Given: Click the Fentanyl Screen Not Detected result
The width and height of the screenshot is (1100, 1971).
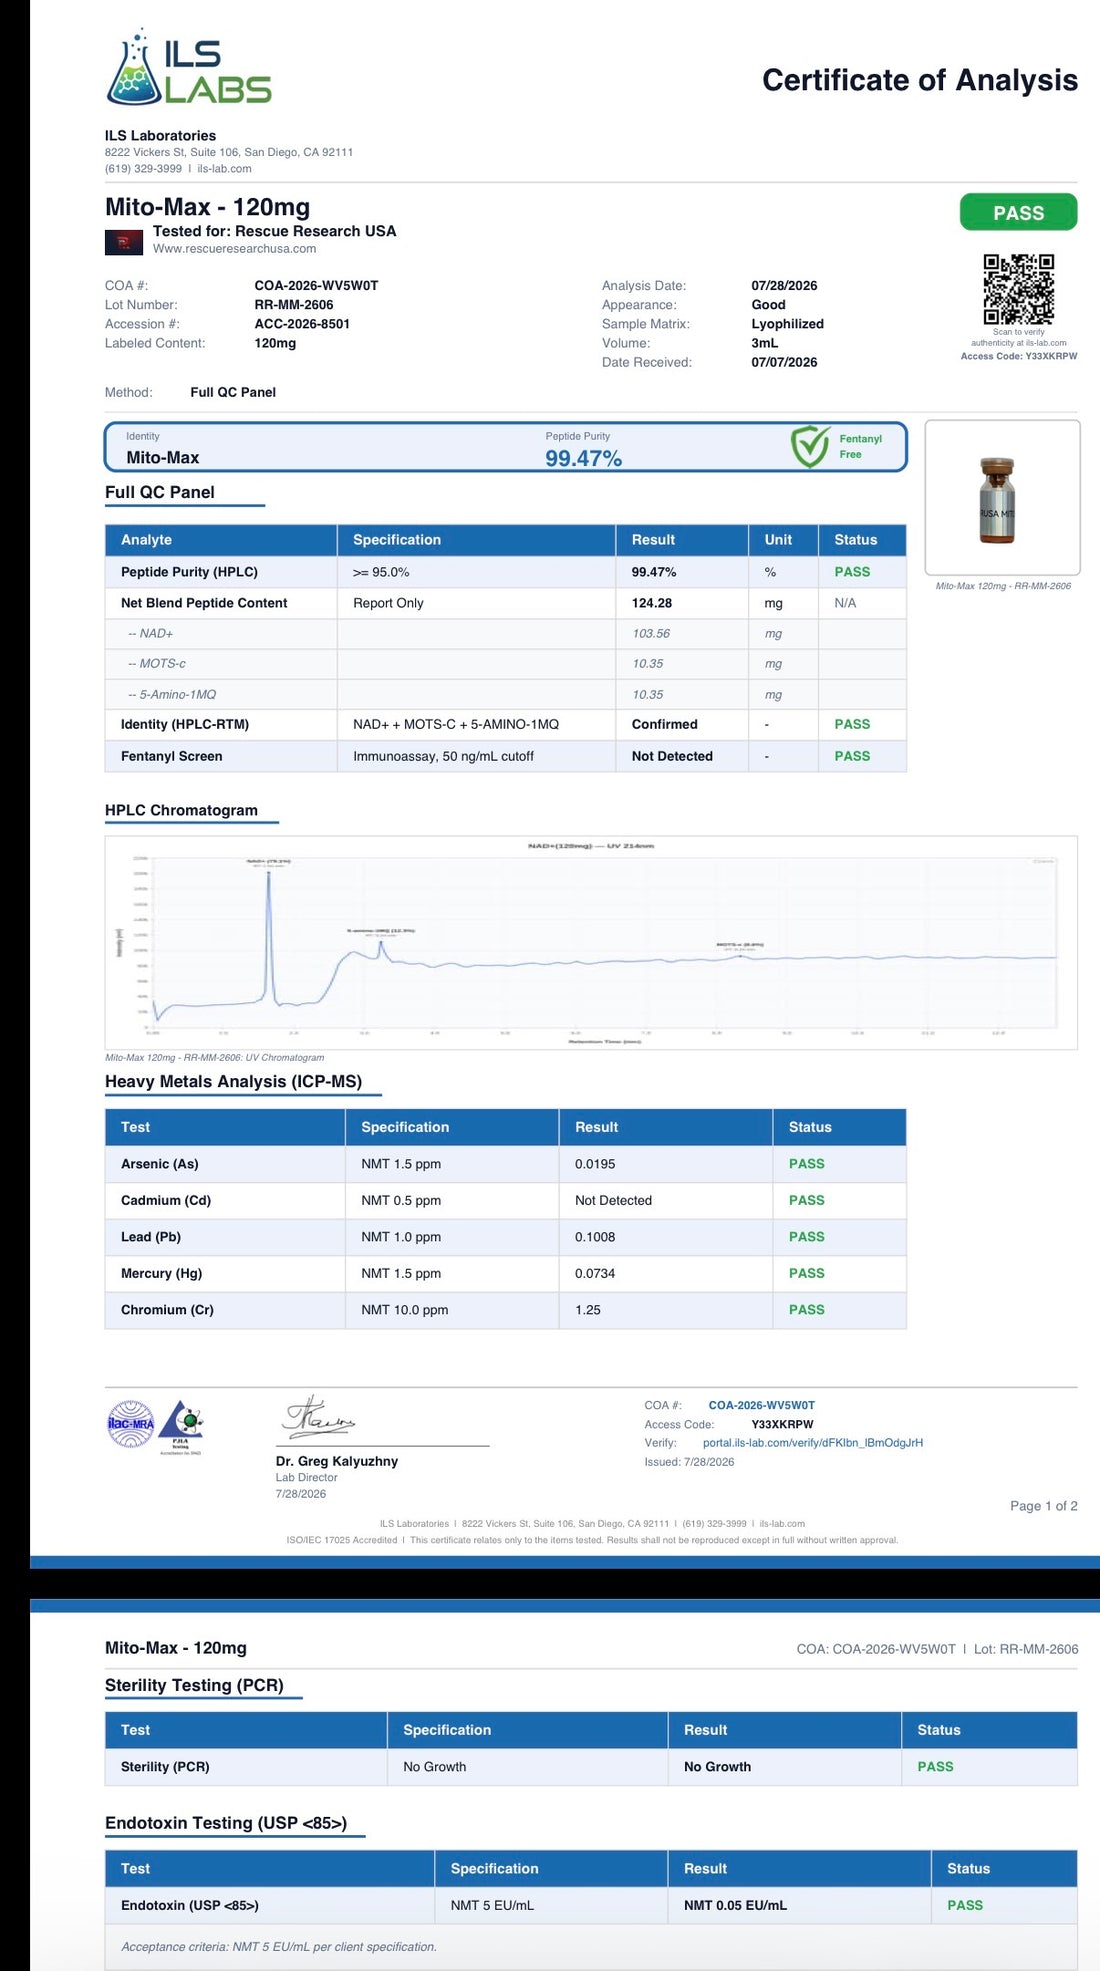Looking at the screenshot, I should 672,756.
